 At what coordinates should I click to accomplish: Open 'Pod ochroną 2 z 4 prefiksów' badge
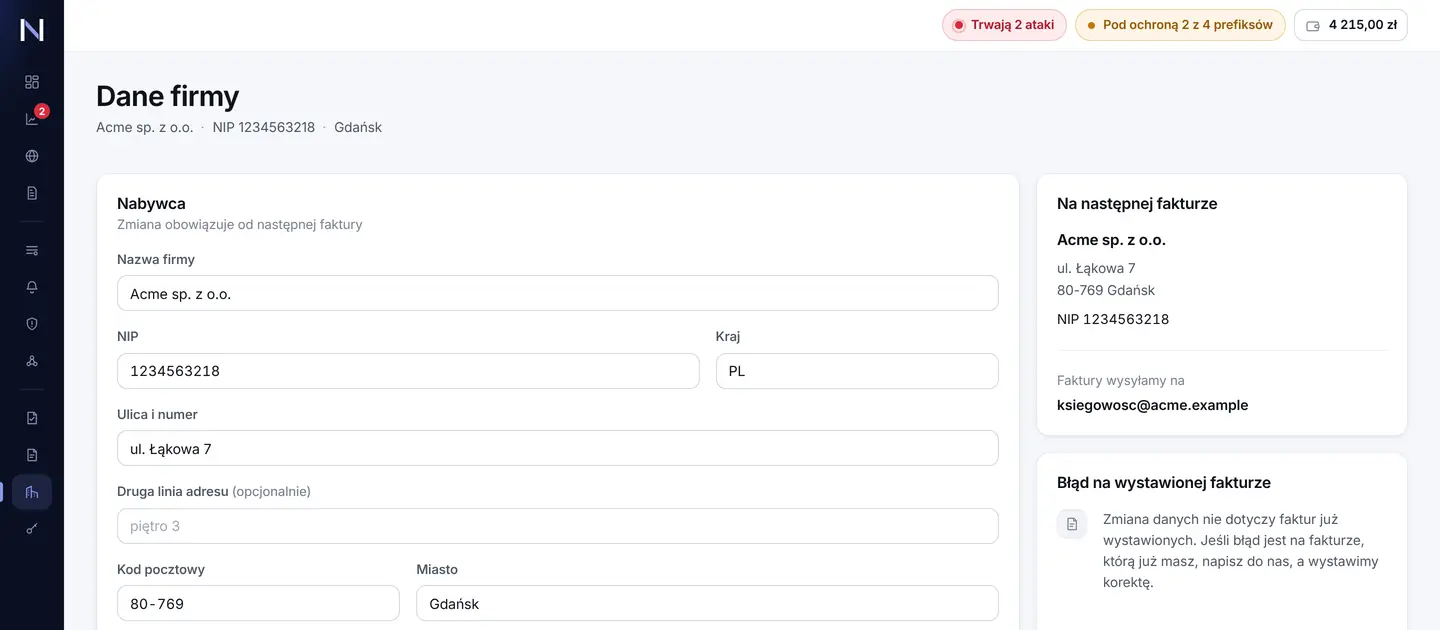[1180, 25]
